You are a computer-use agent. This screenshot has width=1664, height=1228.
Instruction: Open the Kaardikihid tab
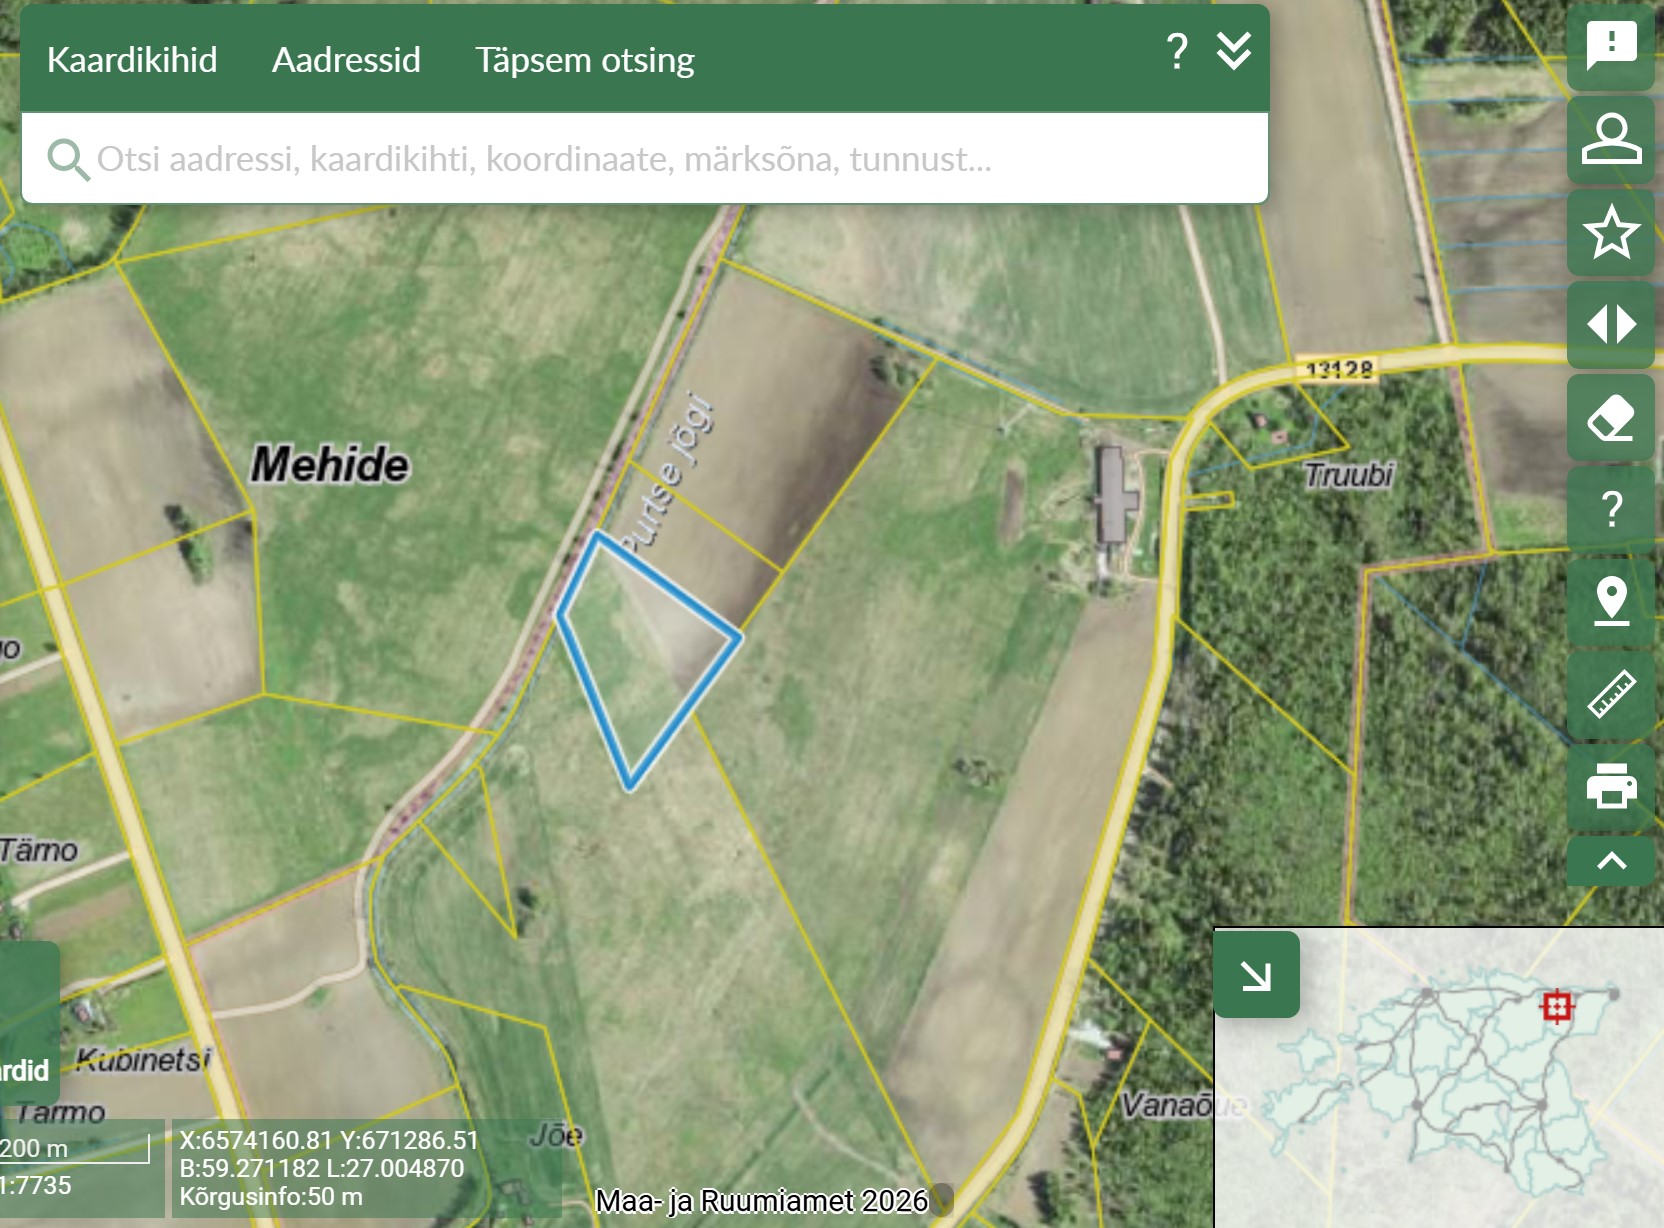pos(132,60)
